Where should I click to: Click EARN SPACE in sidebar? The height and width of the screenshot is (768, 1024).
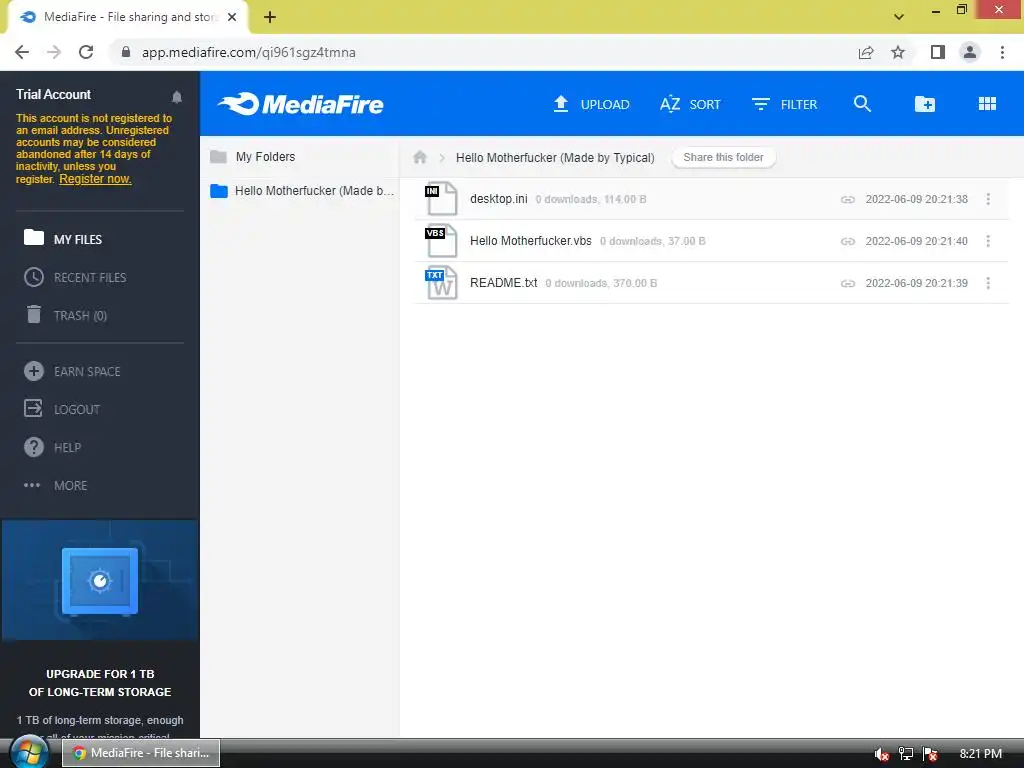(72, 372)
